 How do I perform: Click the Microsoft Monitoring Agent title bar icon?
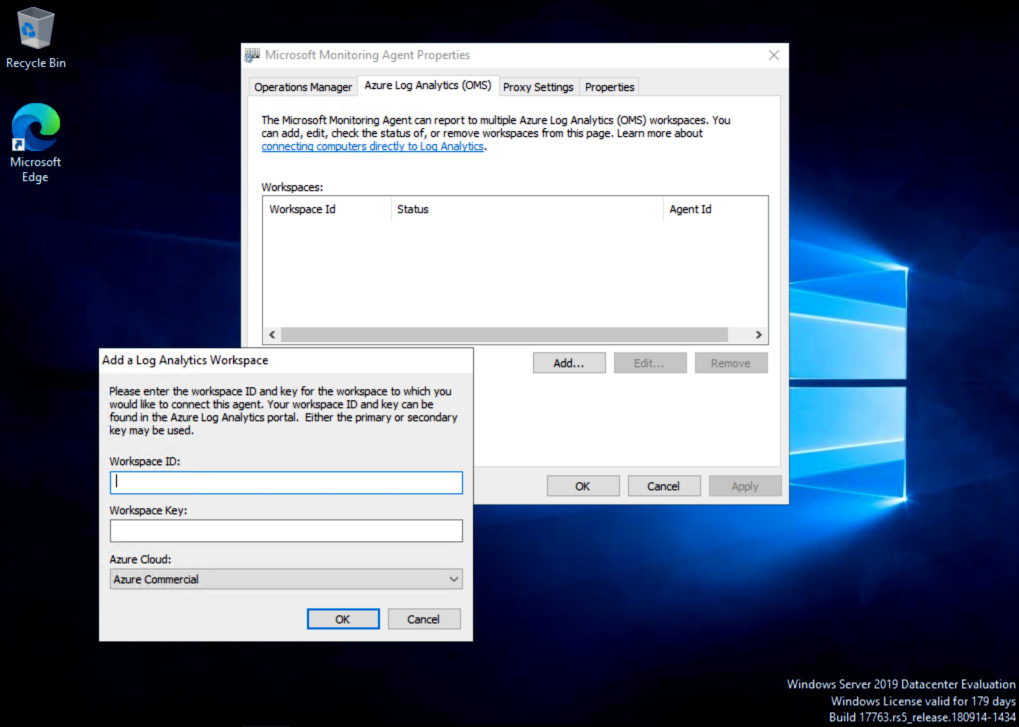pos(252,55)
